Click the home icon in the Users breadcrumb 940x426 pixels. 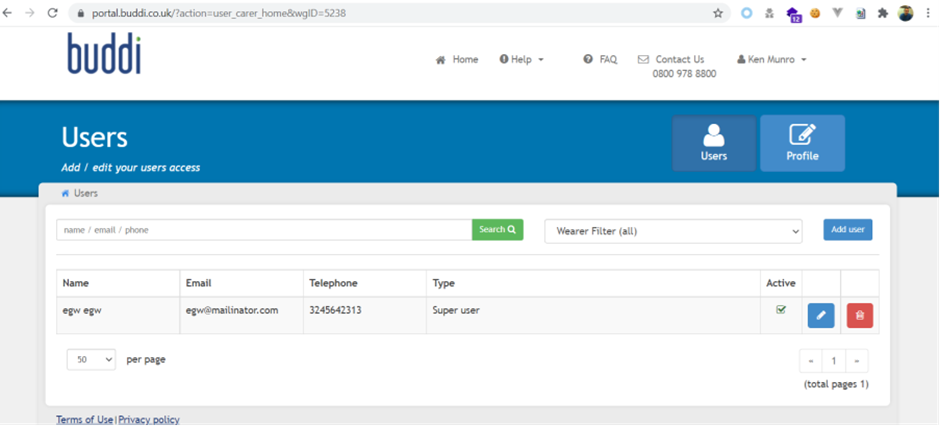coord(66,193)
